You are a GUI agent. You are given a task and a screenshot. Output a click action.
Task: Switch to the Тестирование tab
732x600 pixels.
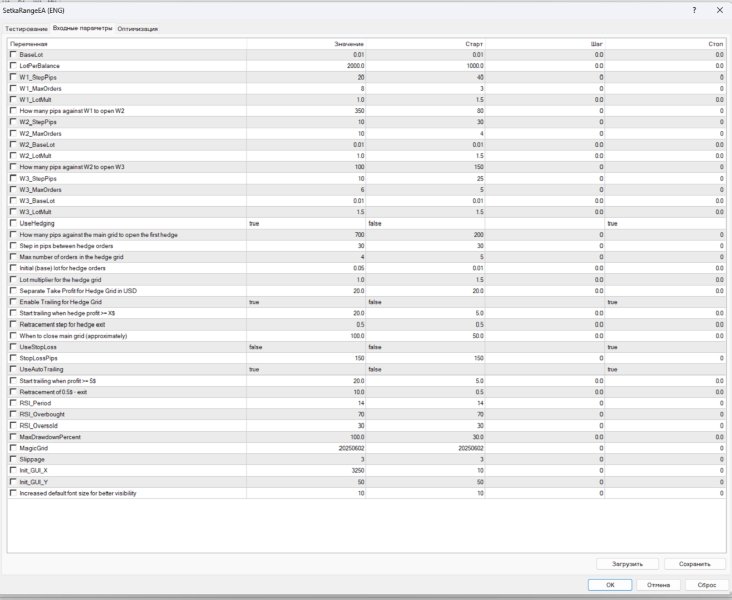(26, 29)
